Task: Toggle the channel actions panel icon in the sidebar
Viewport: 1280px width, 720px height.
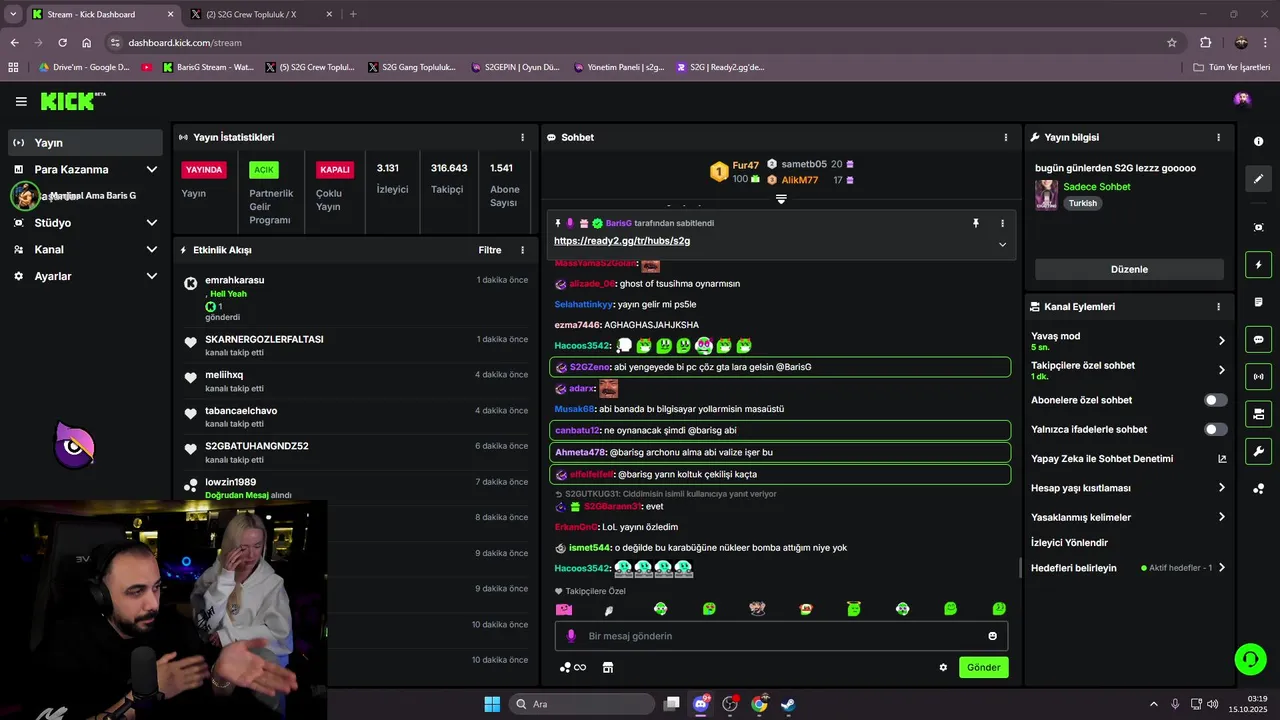Action: [x=1258, y=414]
